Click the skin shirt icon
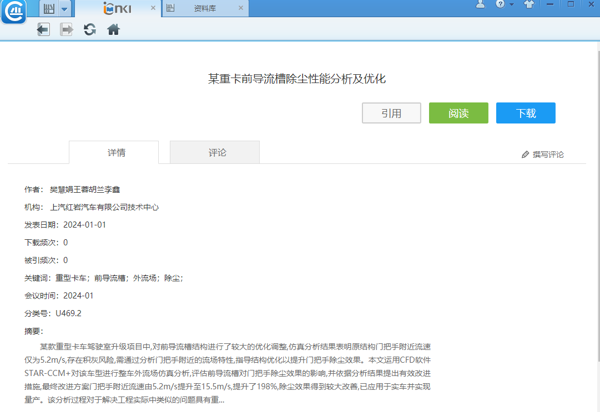 (529, 5)
